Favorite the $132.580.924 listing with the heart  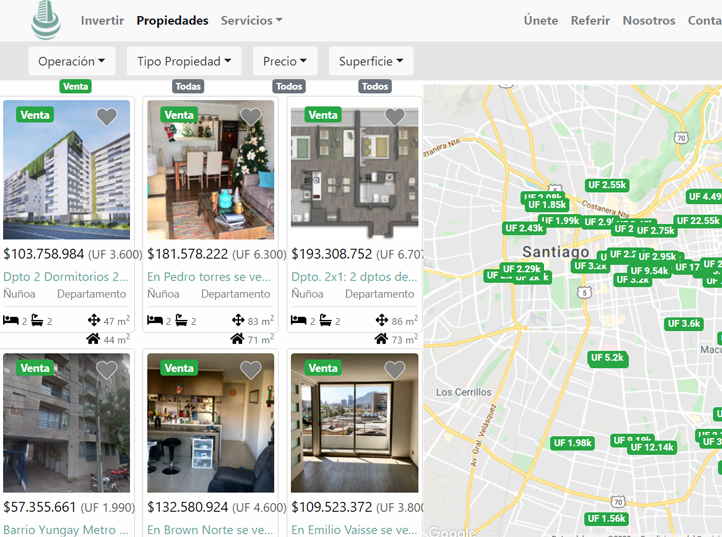click(x=251, y=370)
